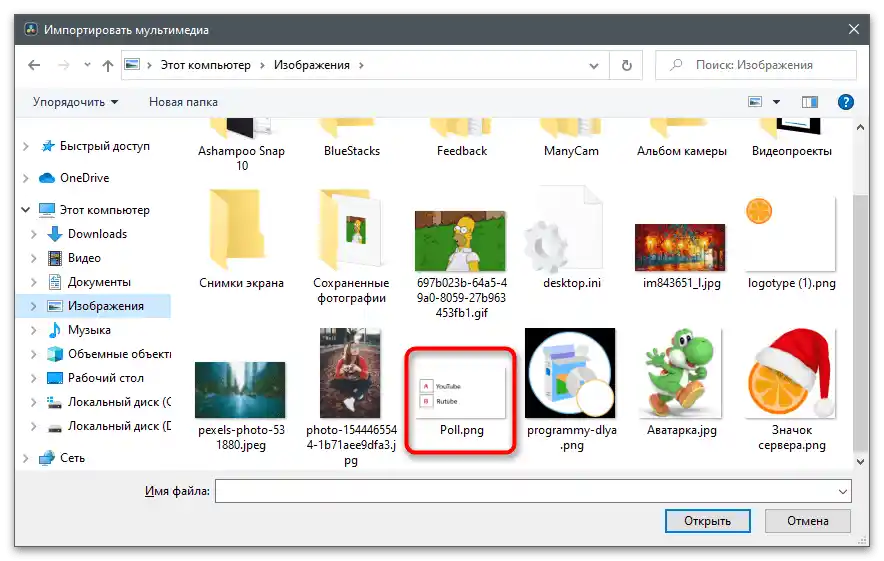
Task: Select Сеть in the sidebar
Action: click(x=72, y=458)
